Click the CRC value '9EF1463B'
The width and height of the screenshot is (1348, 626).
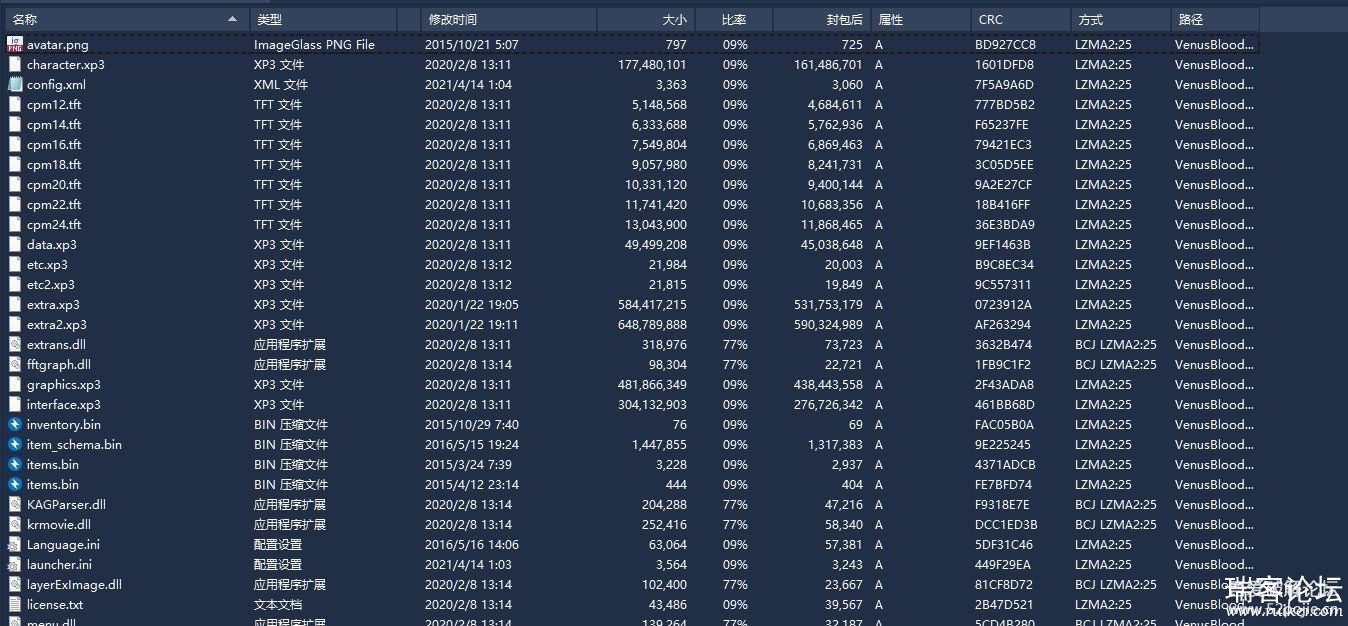point(1003,244)
